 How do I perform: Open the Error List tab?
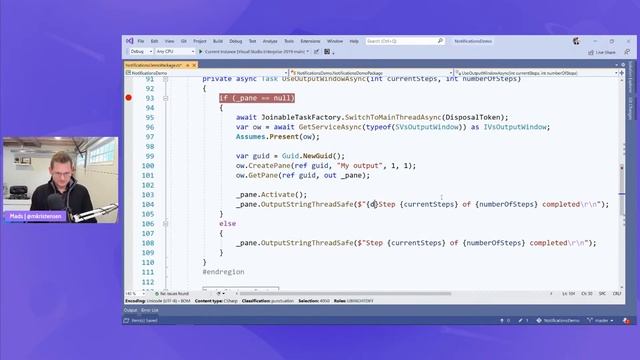click(149, 310)
